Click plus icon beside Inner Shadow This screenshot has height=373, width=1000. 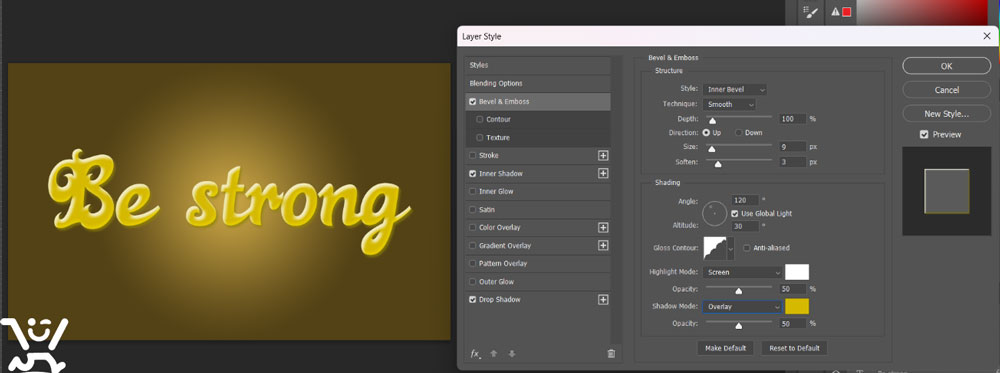click(603, 173)
